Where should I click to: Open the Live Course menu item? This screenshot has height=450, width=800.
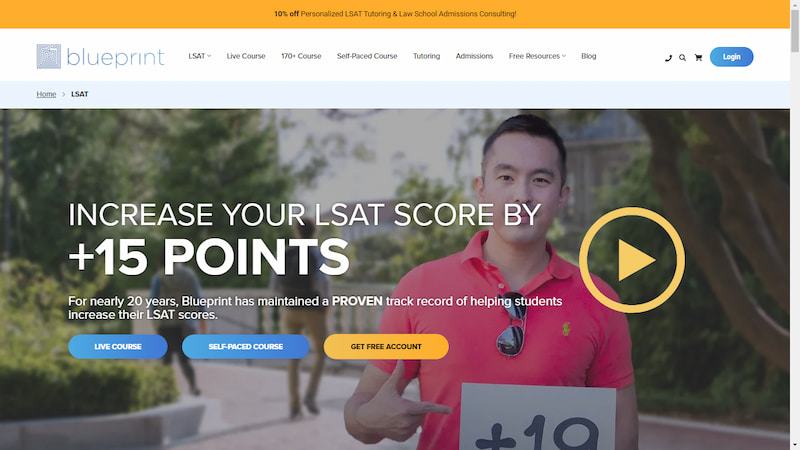(246, 56)
